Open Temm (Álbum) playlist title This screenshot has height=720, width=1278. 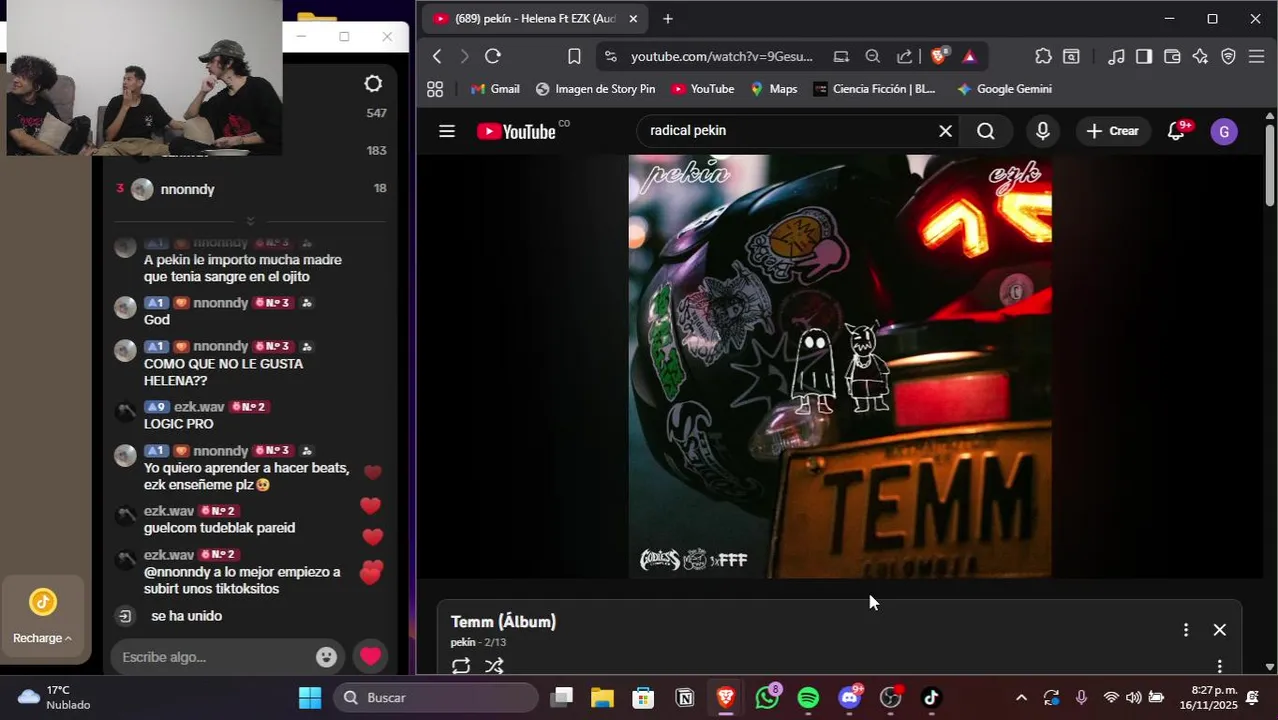pos(503,622)
